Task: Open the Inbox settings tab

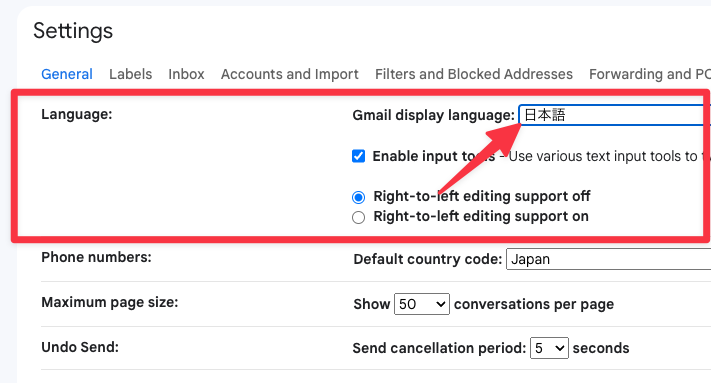Action: (186, 74)
